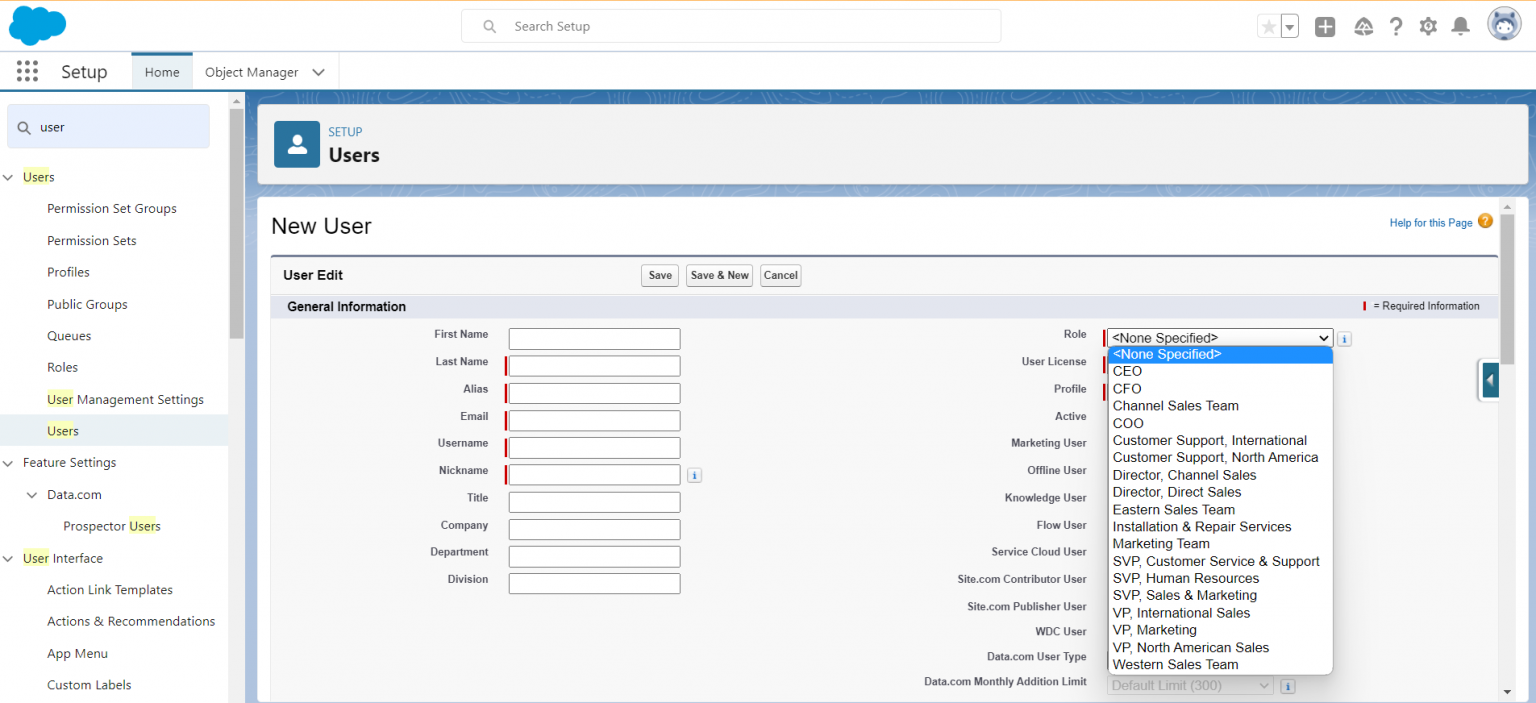Click the Data.com Monthly Addition Limit info icon
The width and height of the screenshot is (1536, 703).
(1288, 686)
